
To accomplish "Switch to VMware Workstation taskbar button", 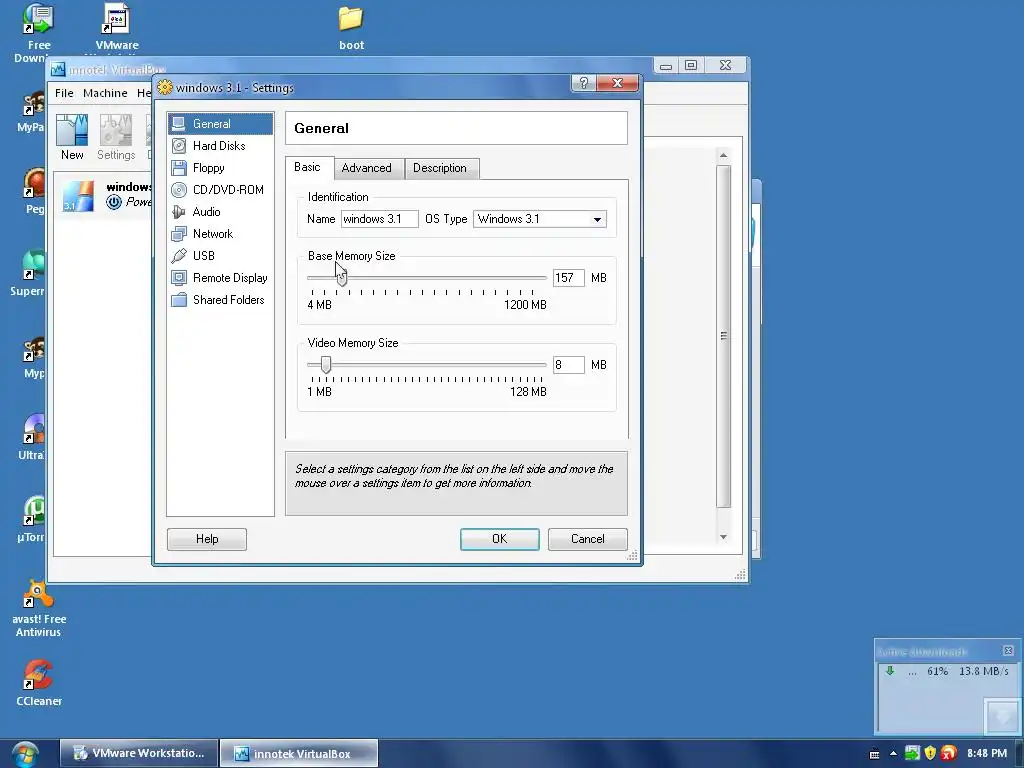I will pyautogui.click(x=139, y=753).
